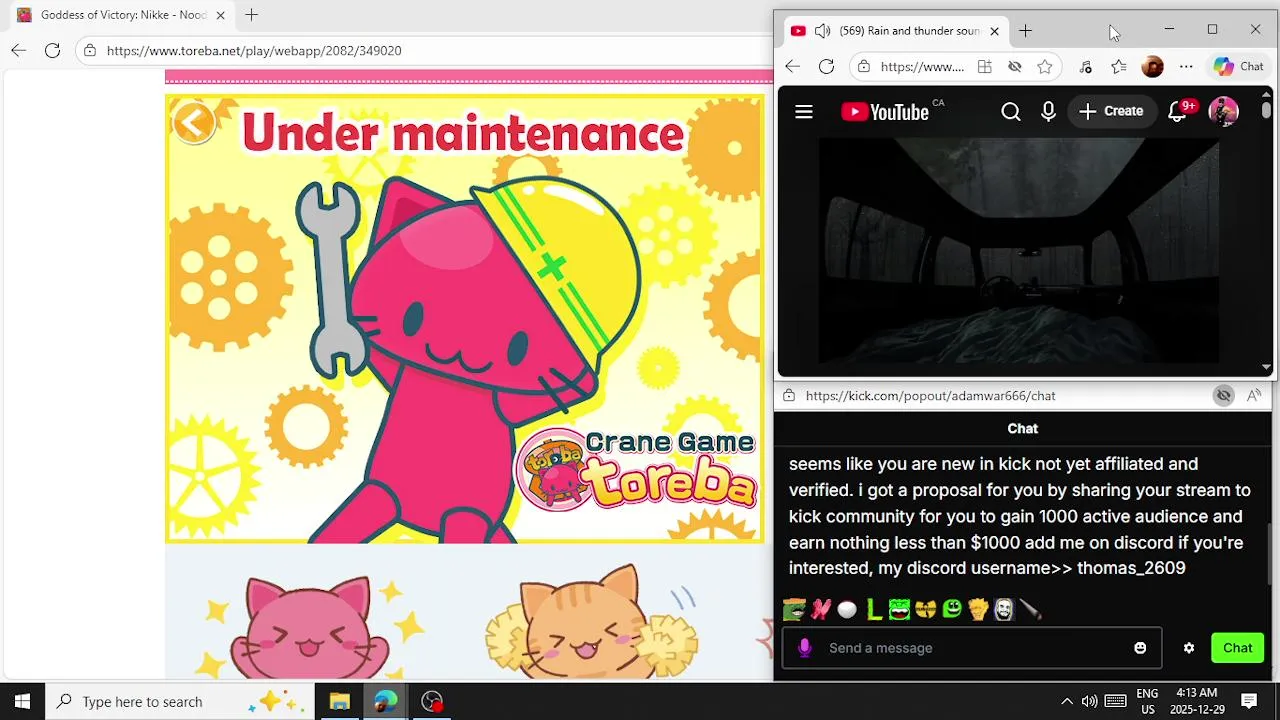
Task: Open the apps available icon in address bar
Action: point(985,67)
